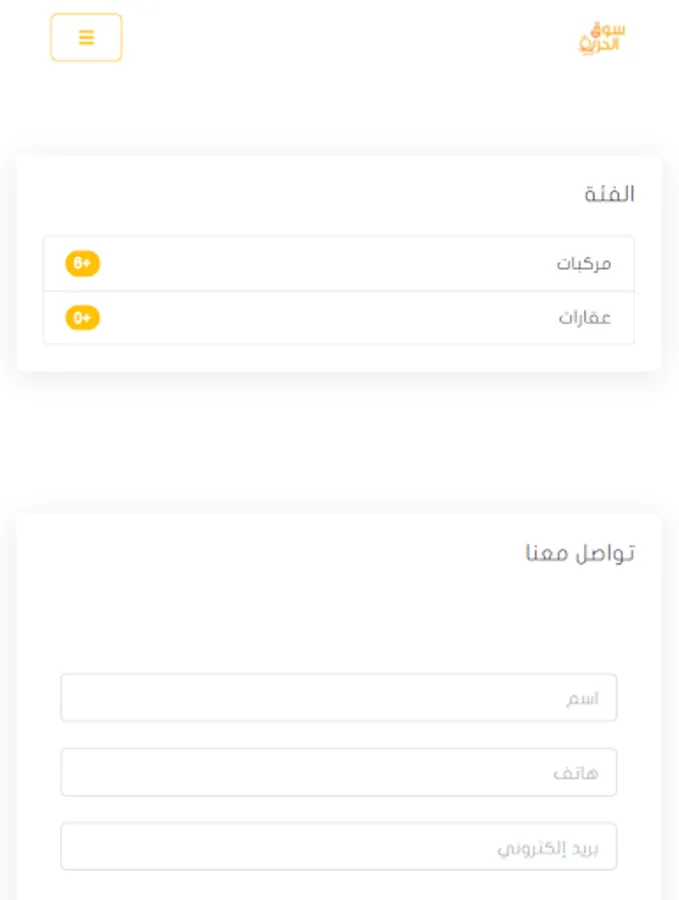Click the middle of the مركبات row

point(338,264)
